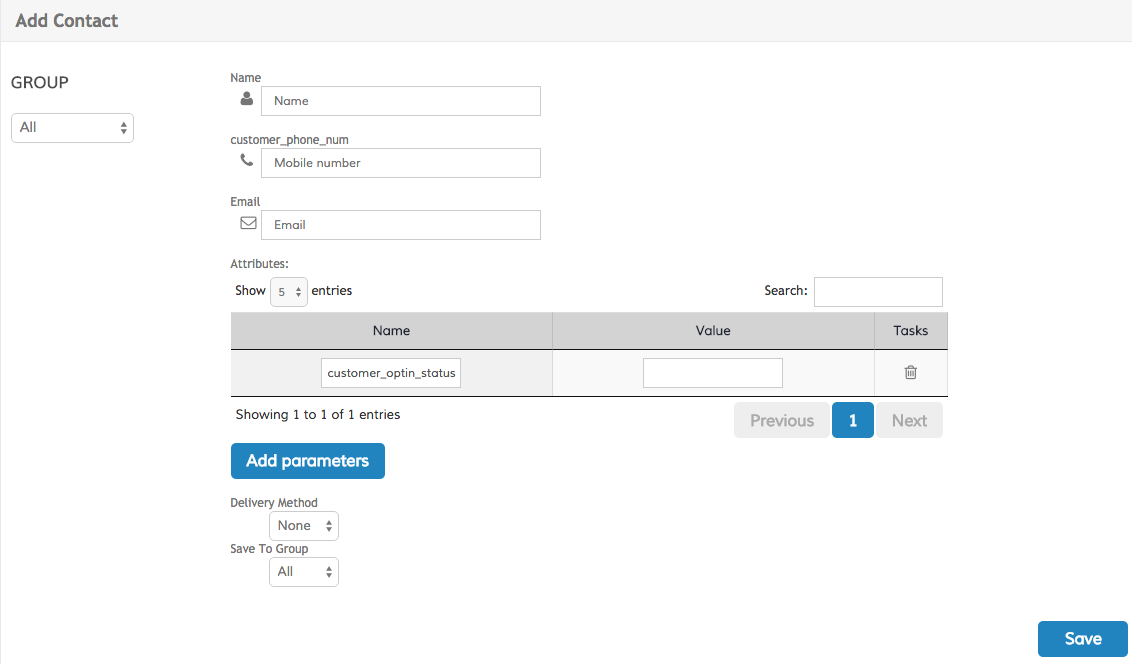Click the attributes Search box

coord(878,292)
